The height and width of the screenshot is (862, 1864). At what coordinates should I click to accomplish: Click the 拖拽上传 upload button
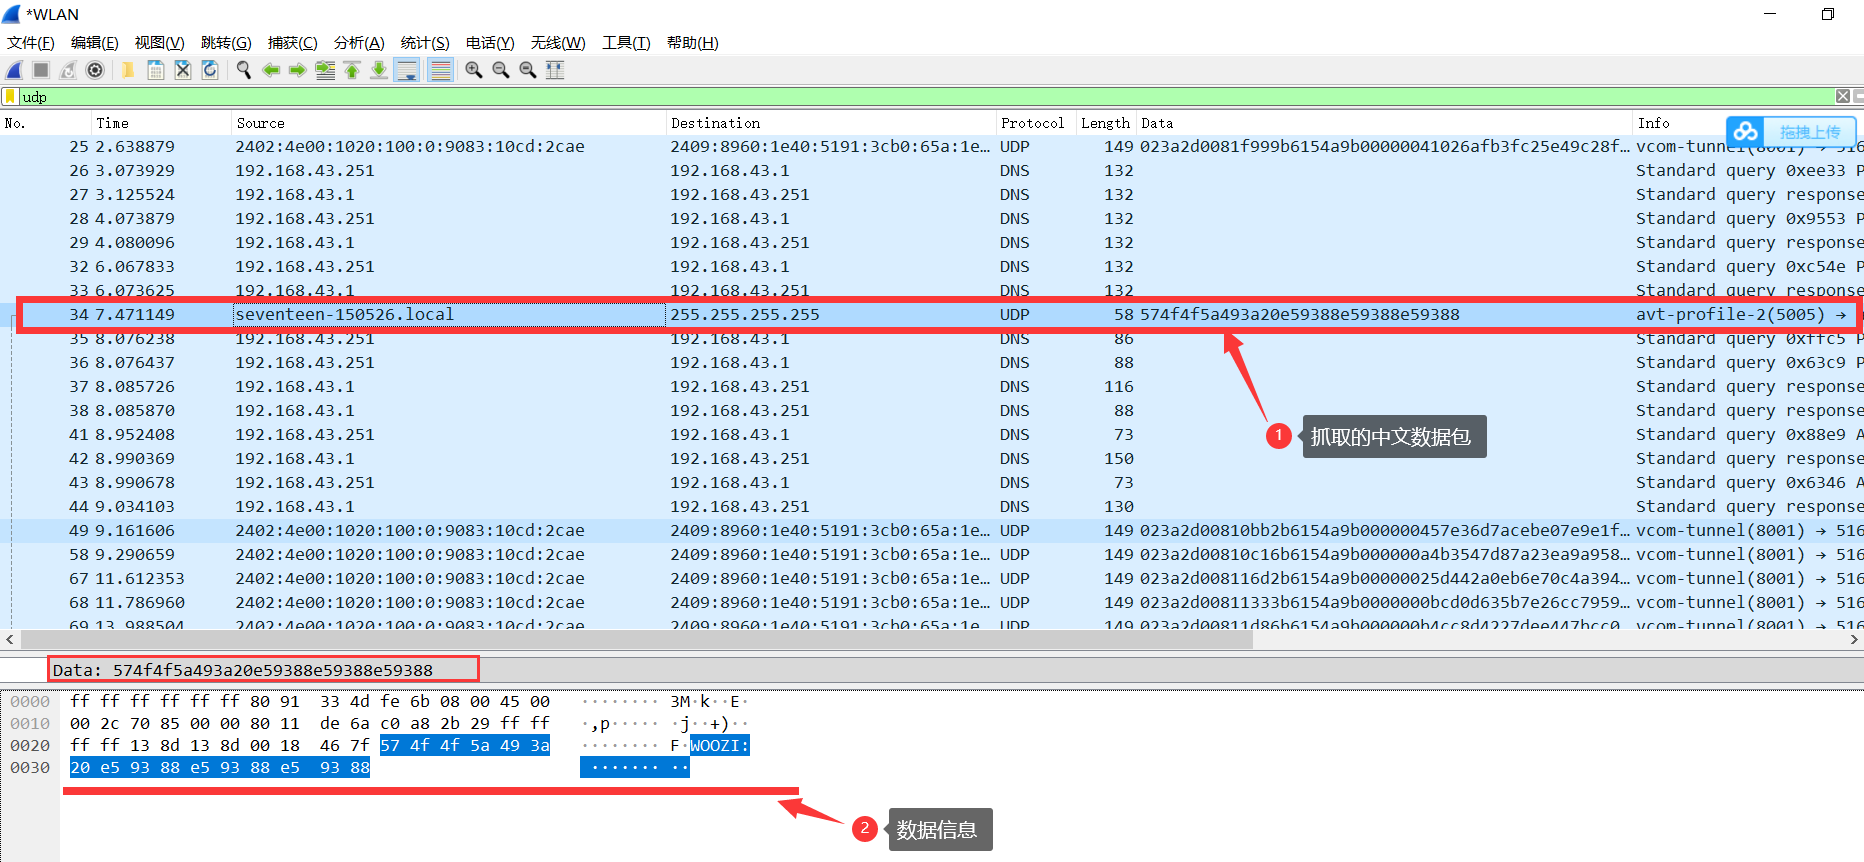[1810, 132]
